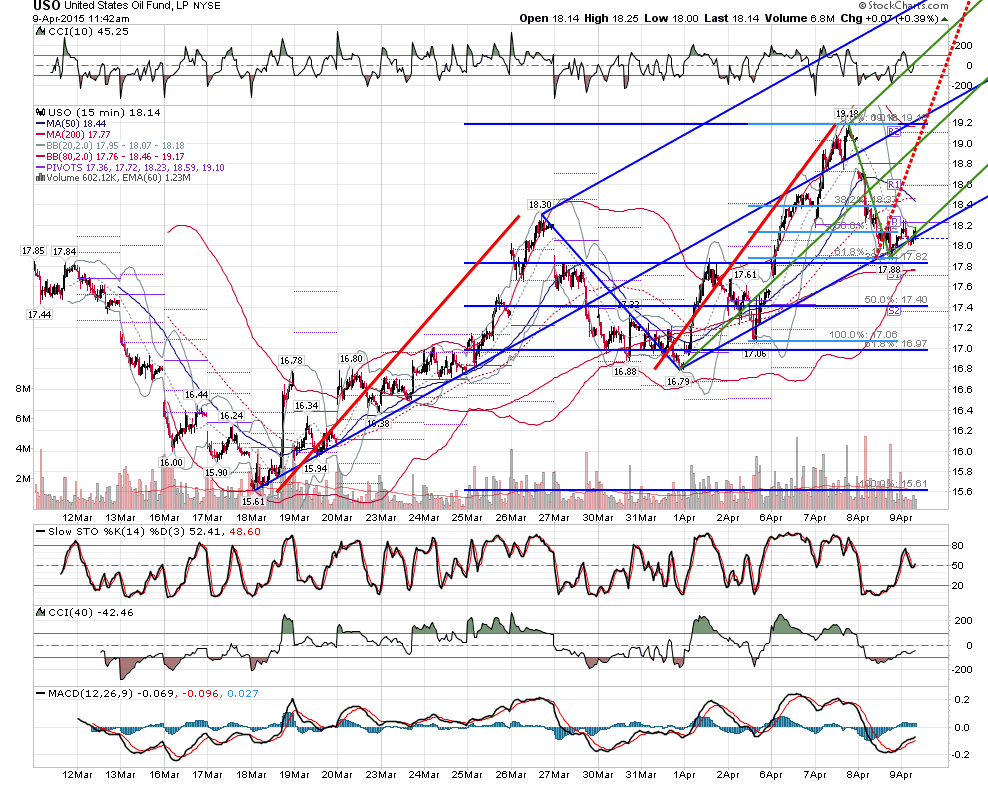This screenshot has height=787, width=988.
Task: Click the bold USO ticker symbol title
Action: [47, 6]
